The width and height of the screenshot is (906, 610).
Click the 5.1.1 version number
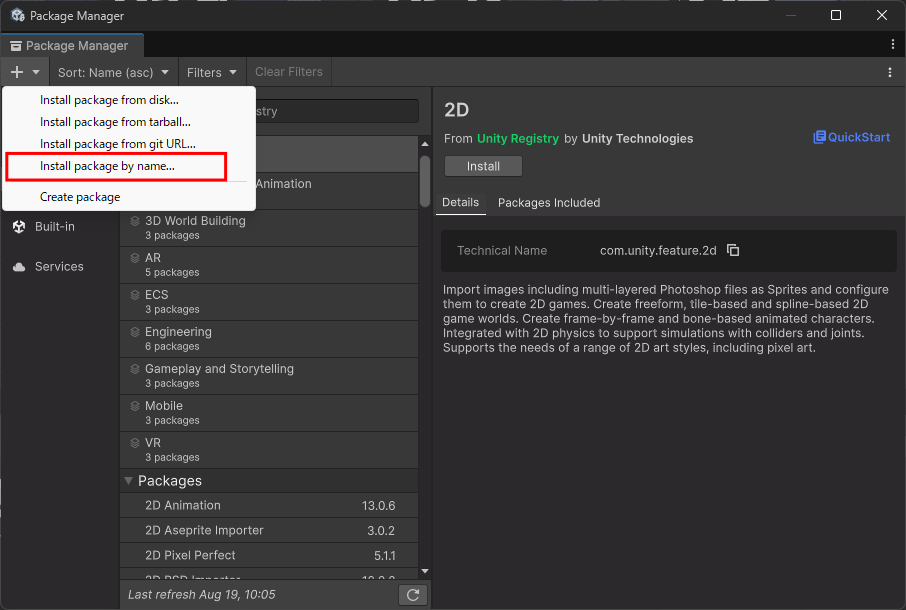[384, 555]
